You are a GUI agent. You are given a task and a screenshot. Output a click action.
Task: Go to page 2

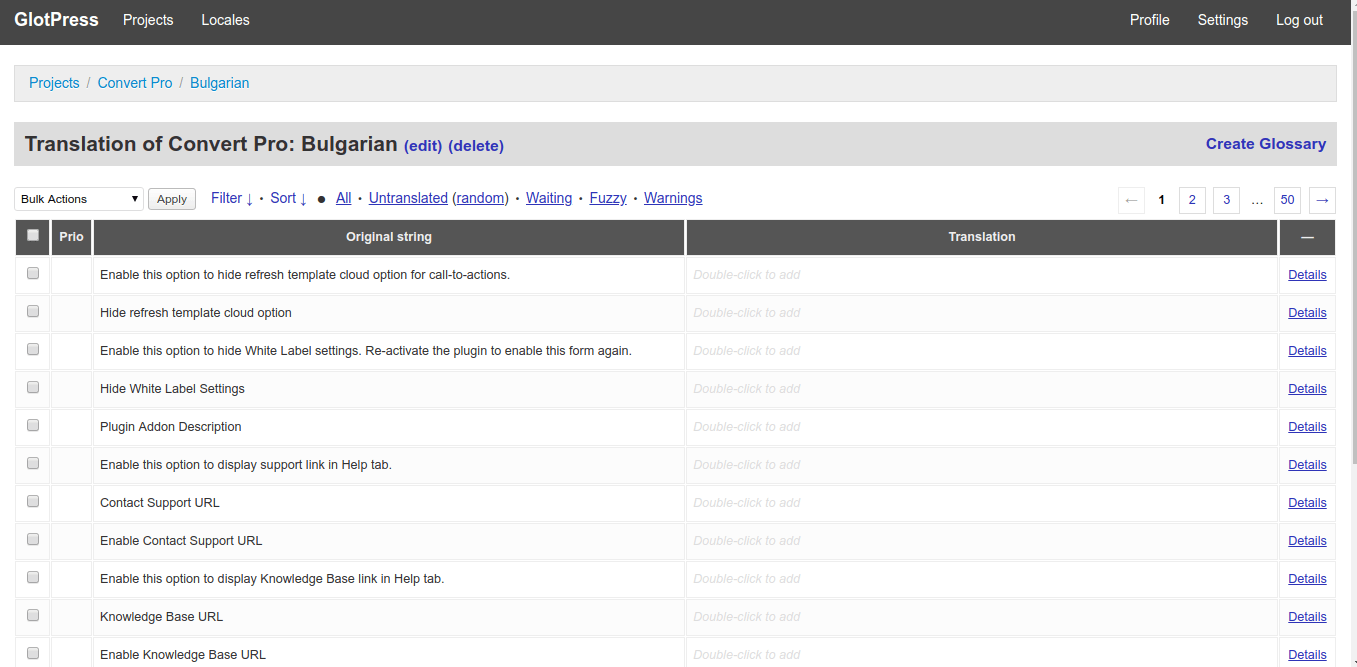[1192, 200]
